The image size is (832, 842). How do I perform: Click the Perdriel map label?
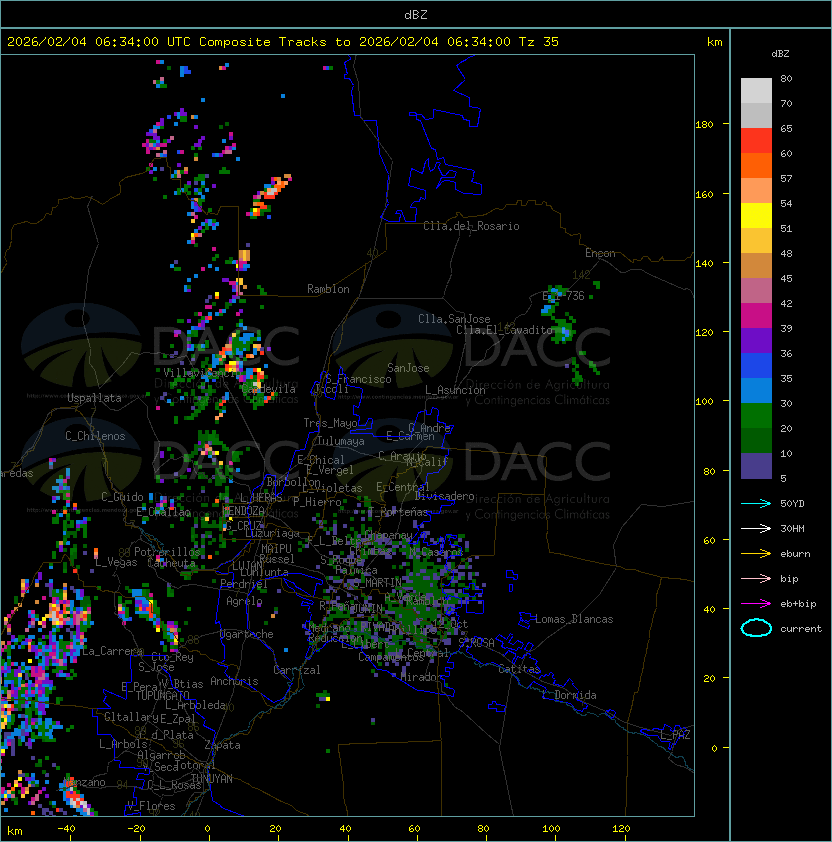pos(244,583)
